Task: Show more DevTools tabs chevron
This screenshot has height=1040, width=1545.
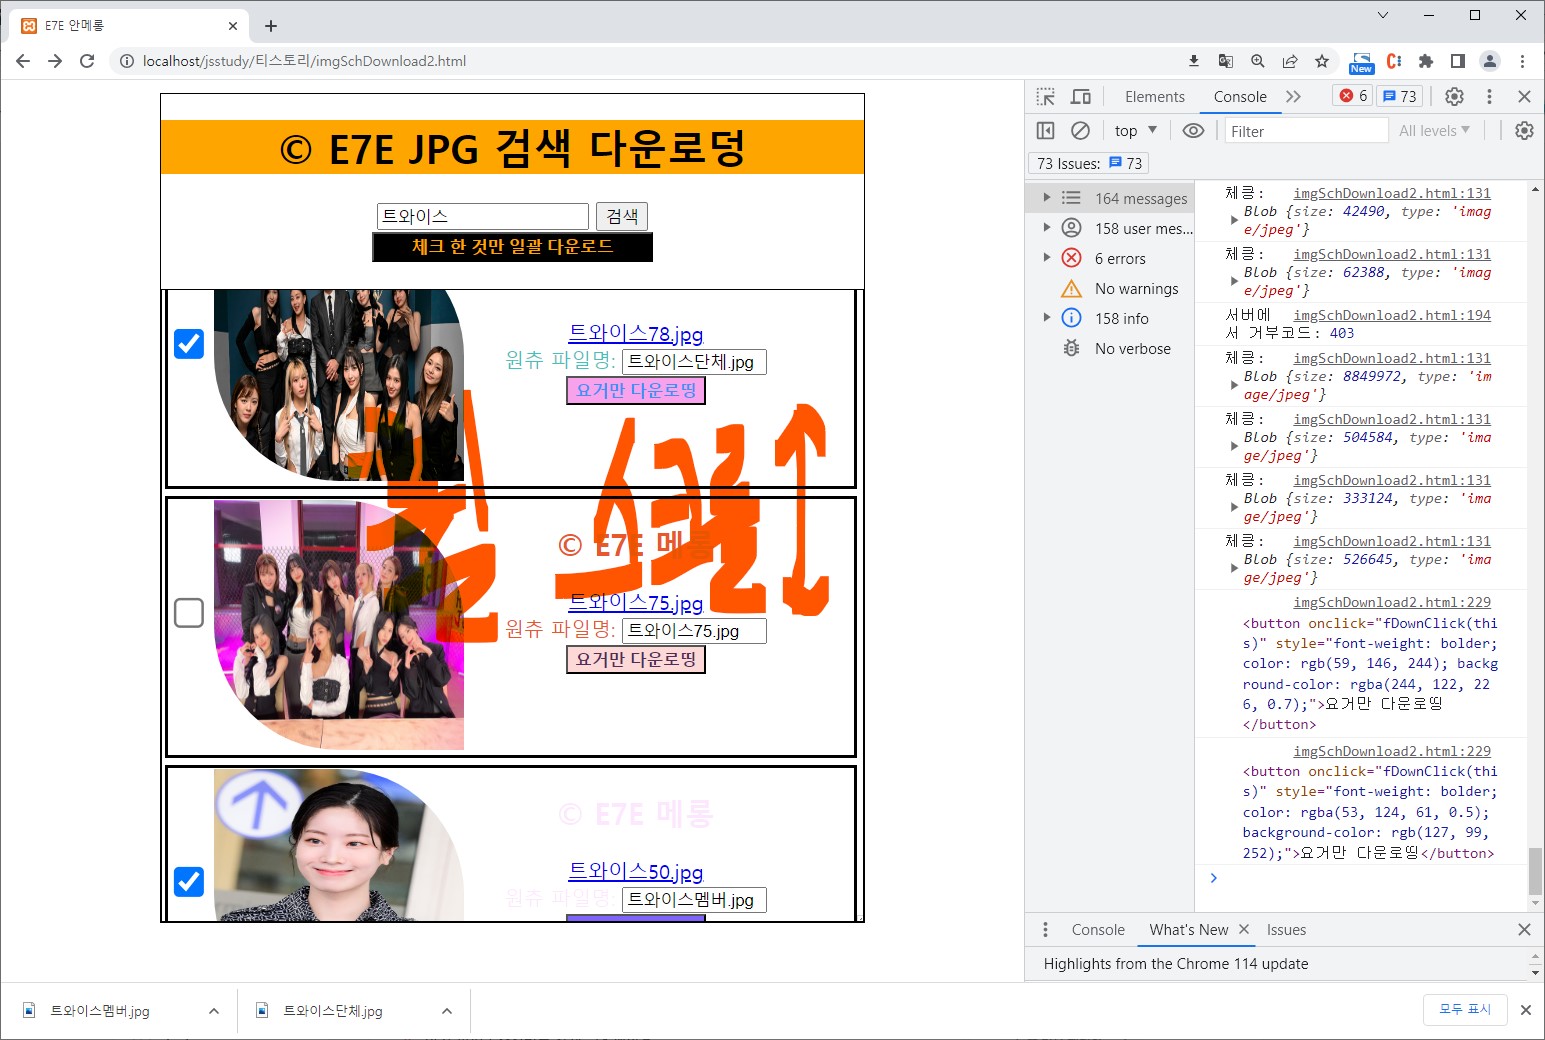Action: 1293,97
